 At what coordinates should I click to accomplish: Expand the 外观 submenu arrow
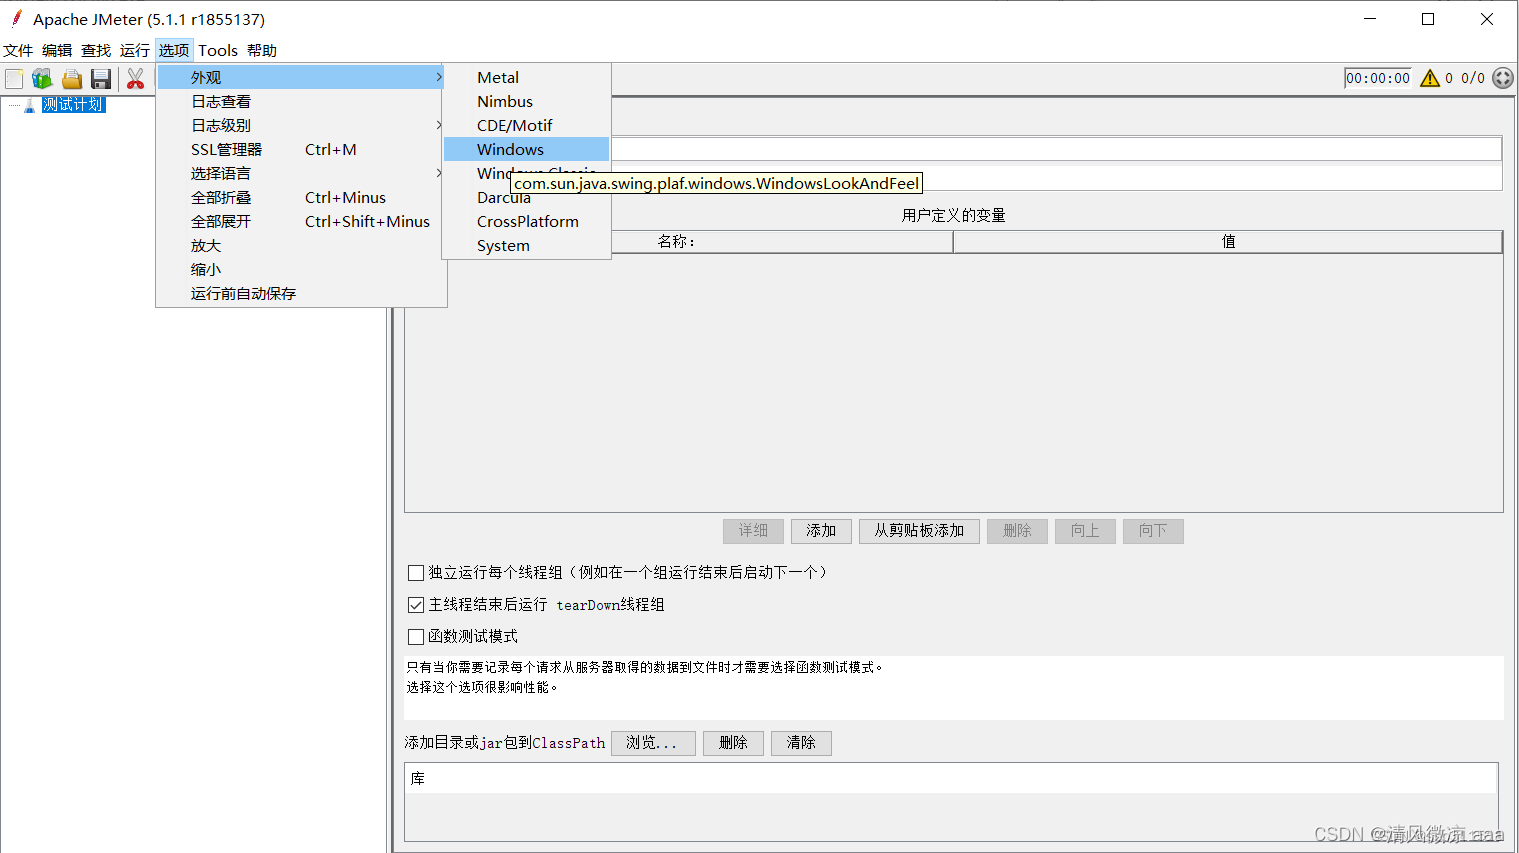click(x=438, y=77)
